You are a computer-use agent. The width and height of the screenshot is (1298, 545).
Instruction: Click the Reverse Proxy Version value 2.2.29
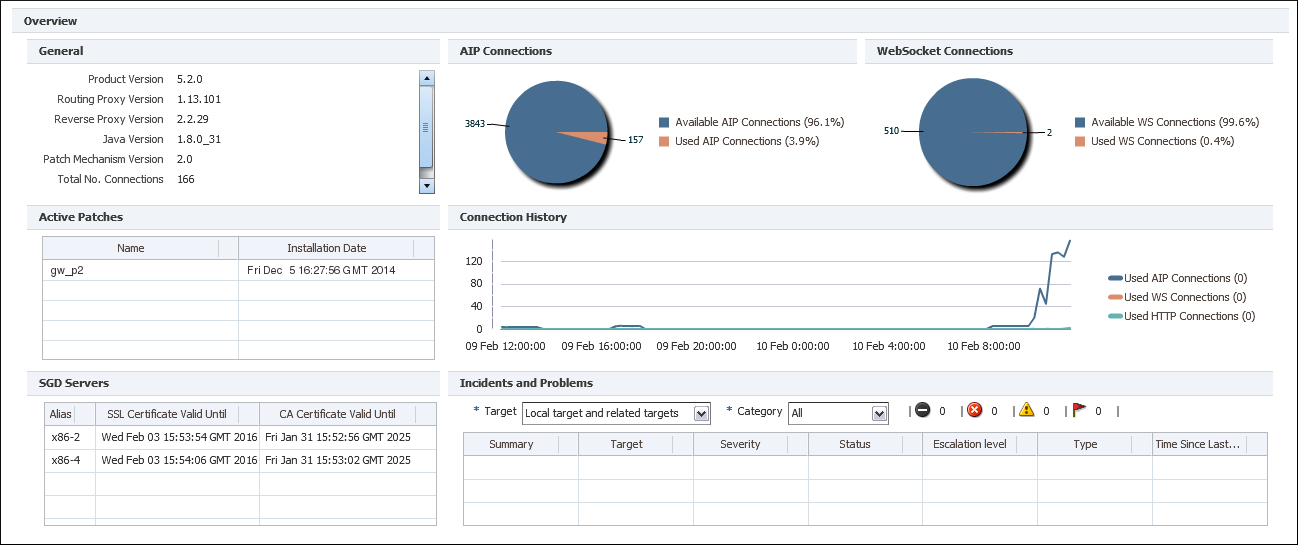tap(193, 119)
